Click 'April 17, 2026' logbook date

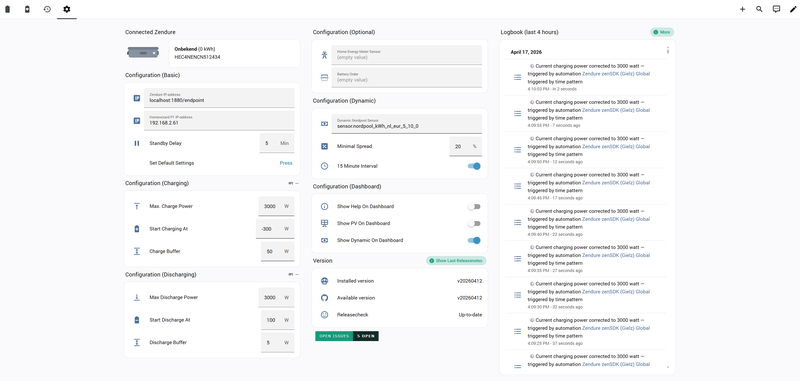click(x=526, y=52)
